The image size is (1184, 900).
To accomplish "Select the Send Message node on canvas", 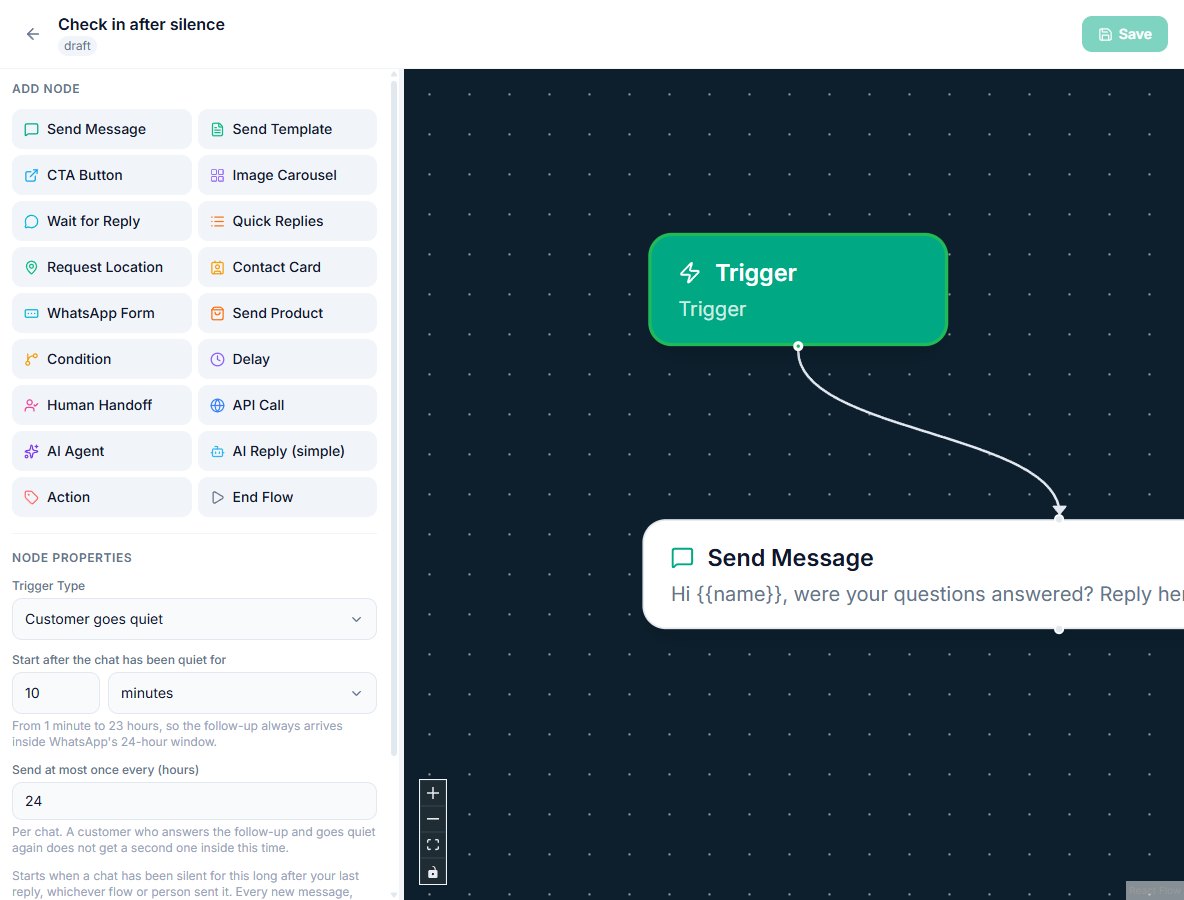I will tap(913, 575).
